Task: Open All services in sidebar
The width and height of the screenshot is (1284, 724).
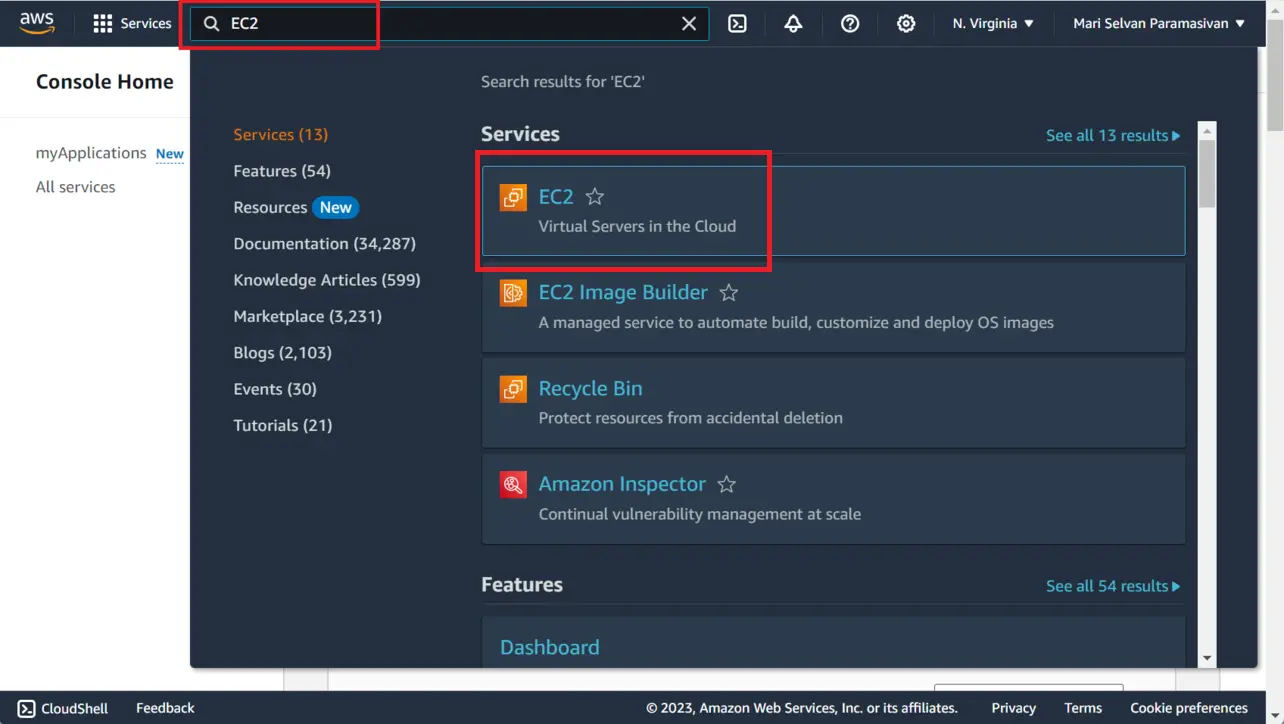Action: pos(75,187)
